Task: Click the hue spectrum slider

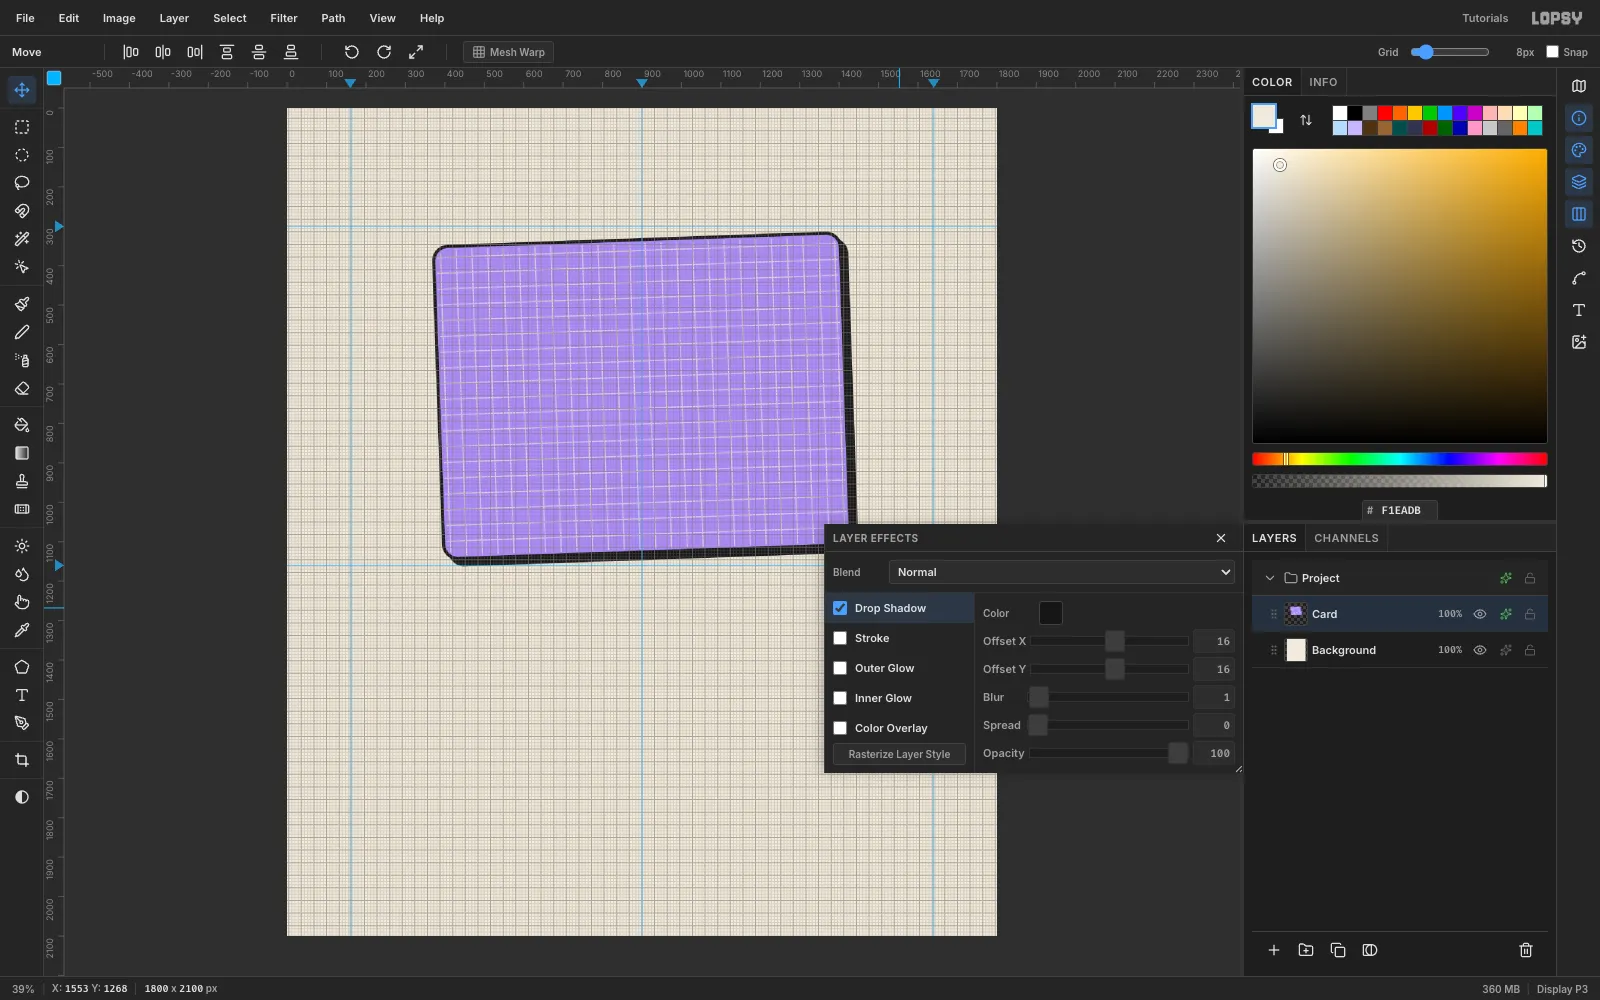Action: coord(1400,459)
